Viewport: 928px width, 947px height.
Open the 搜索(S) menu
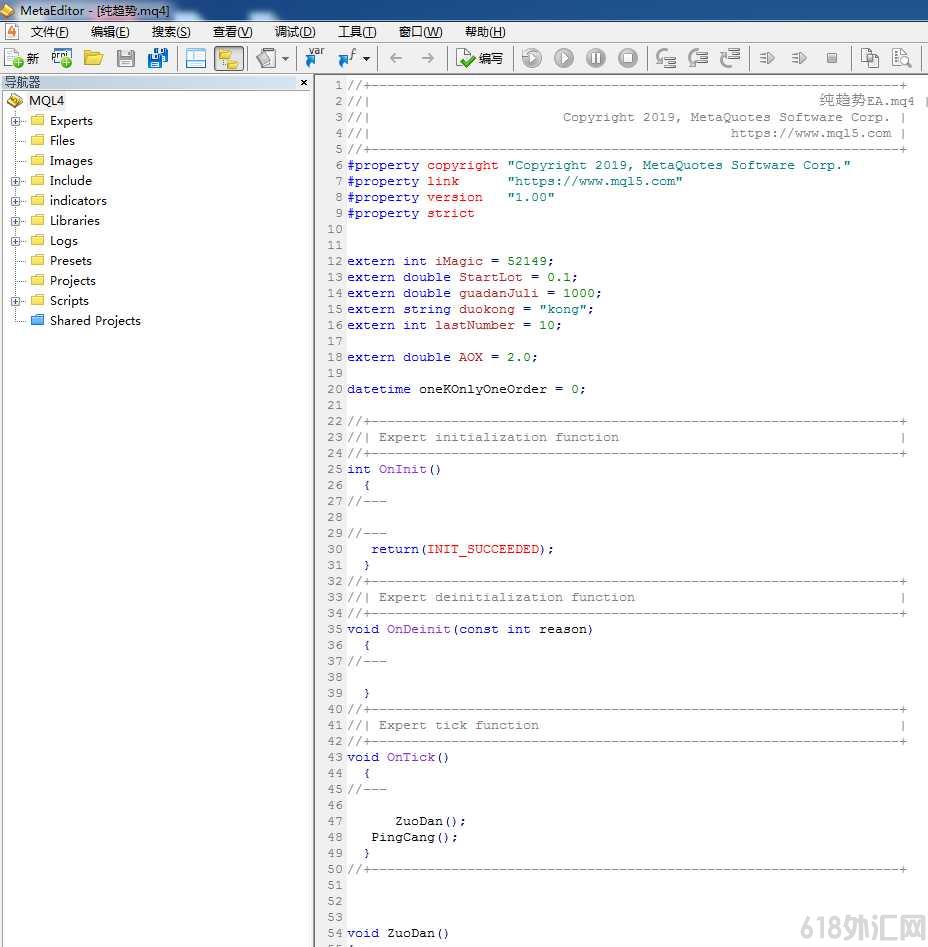[x=171, y=32]
